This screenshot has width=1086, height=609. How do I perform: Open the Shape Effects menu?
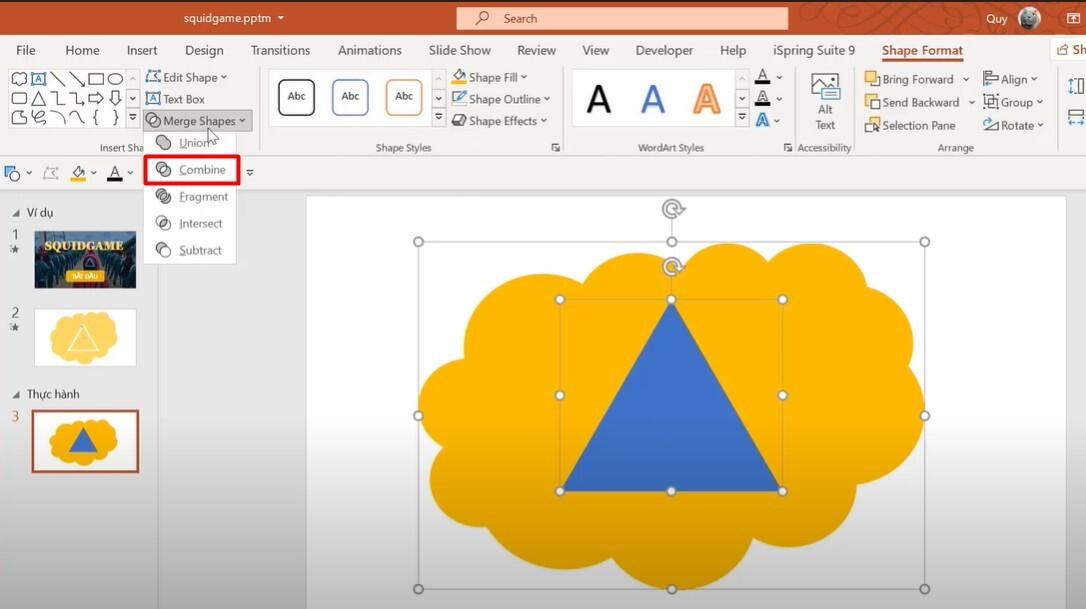pos(500,121)
